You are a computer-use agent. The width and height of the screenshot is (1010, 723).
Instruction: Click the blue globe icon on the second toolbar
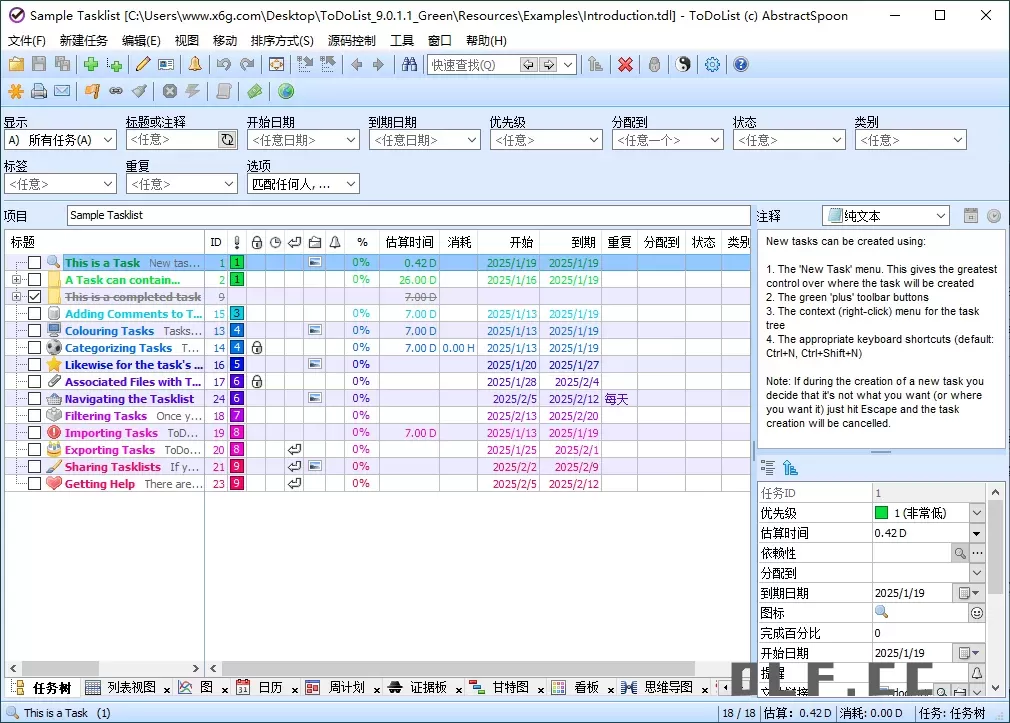tap(286, 91)
